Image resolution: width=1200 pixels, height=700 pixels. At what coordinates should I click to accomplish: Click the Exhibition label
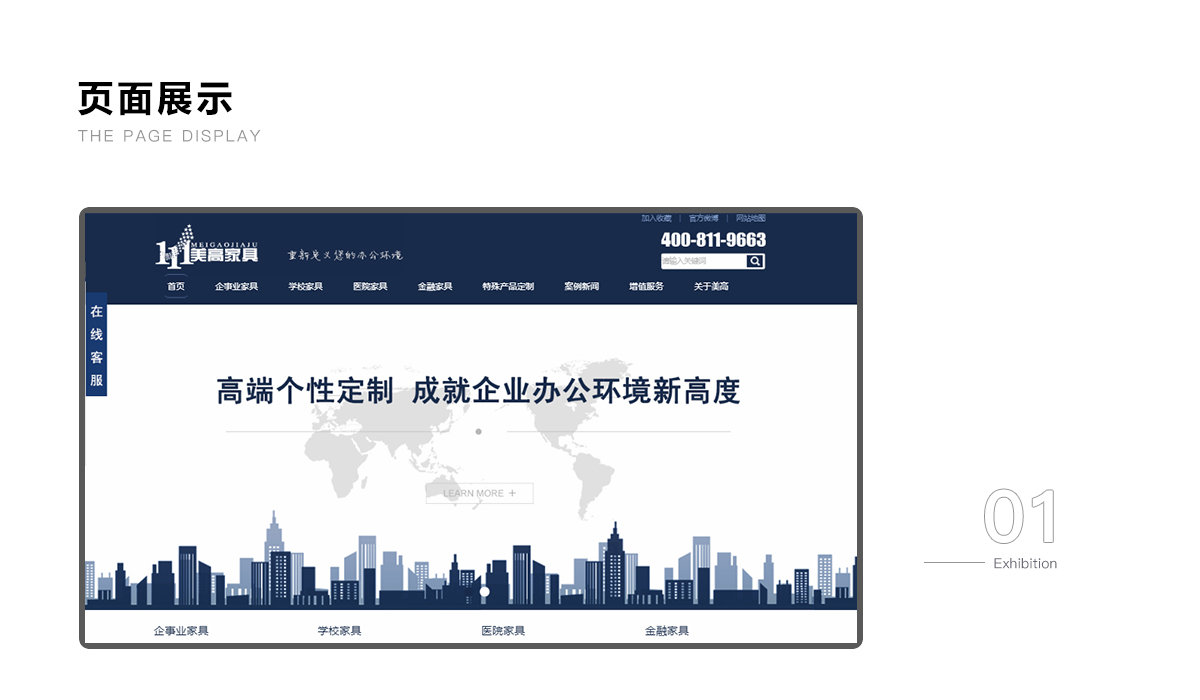1025,564
